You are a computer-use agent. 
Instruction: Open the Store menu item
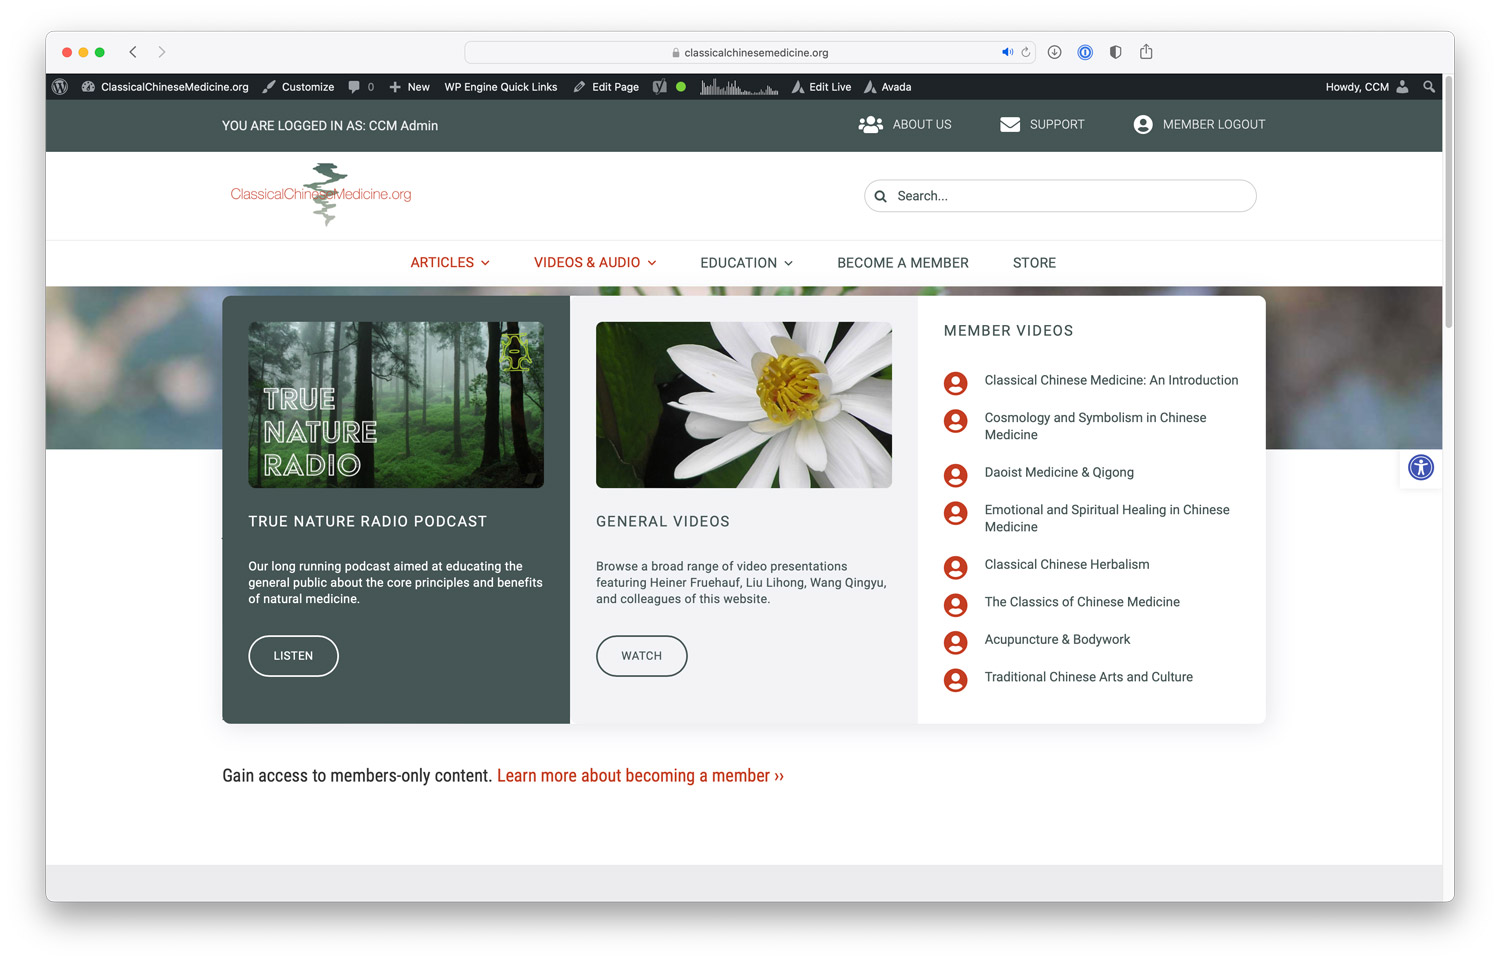pos(1034,263)
